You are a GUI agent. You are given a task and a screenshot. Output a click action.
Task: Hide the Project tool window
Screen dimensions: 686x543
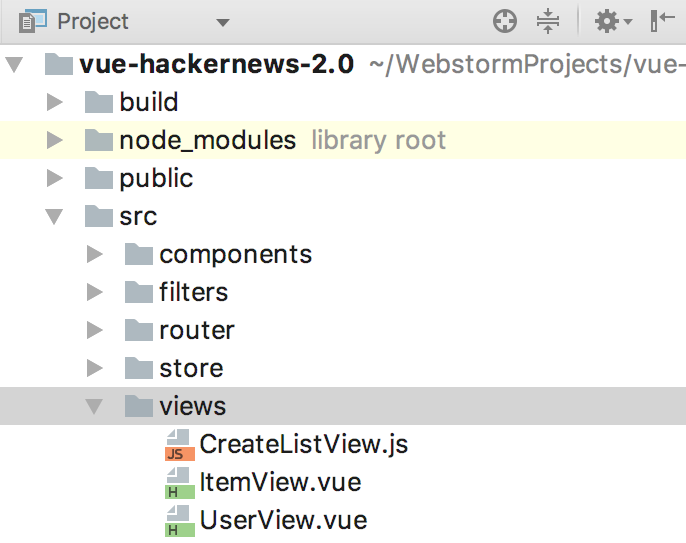pyautogui.click(x=662, y=21)
